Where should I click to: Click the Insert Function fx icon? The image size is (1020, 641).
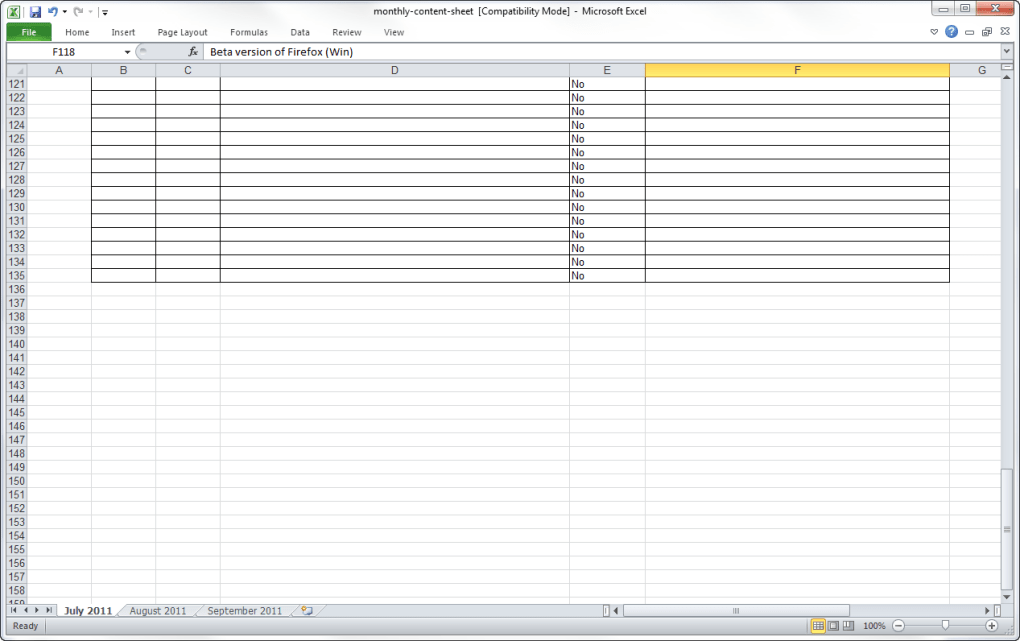[x=193, y=52]
